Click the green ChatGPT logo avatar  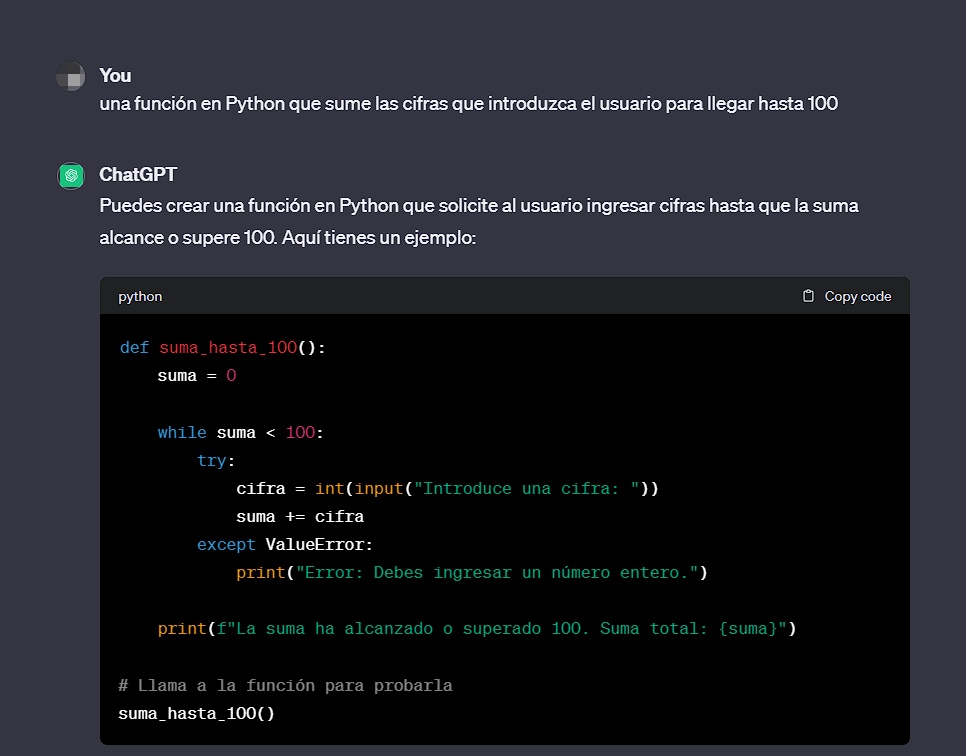click(71, 176)
